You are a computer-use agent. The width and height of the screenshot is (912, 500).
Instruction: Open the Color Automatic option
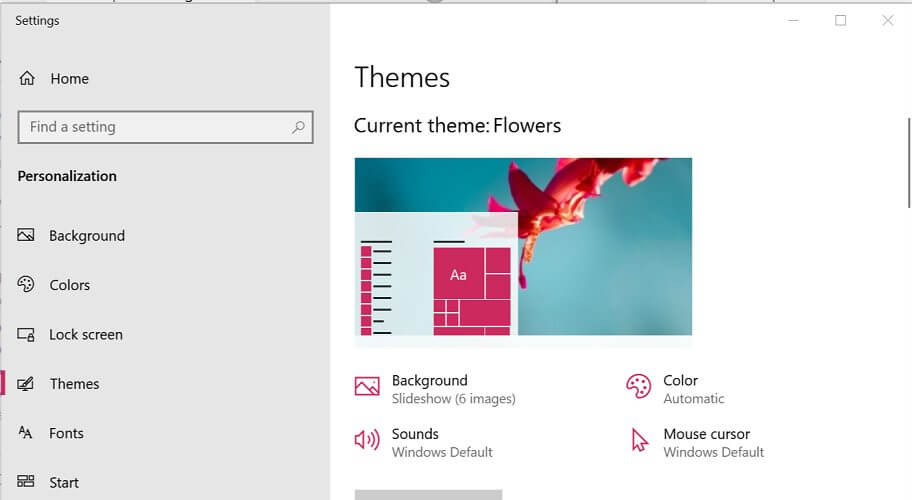click(693, 389)
